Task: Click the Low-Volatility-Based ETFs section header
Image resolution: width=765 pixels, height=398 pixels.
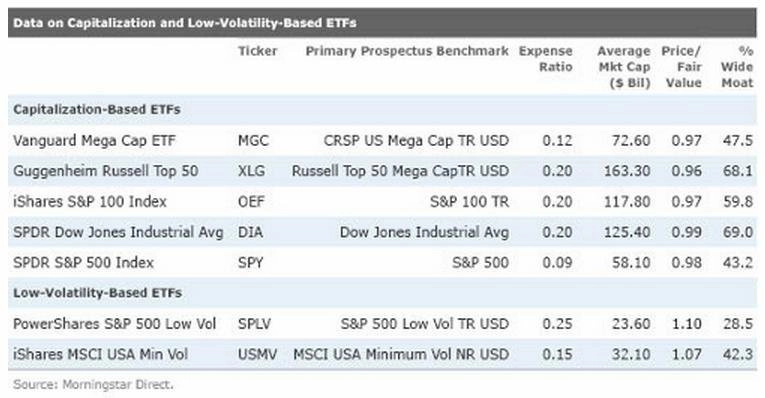Action: click(98, 293)
